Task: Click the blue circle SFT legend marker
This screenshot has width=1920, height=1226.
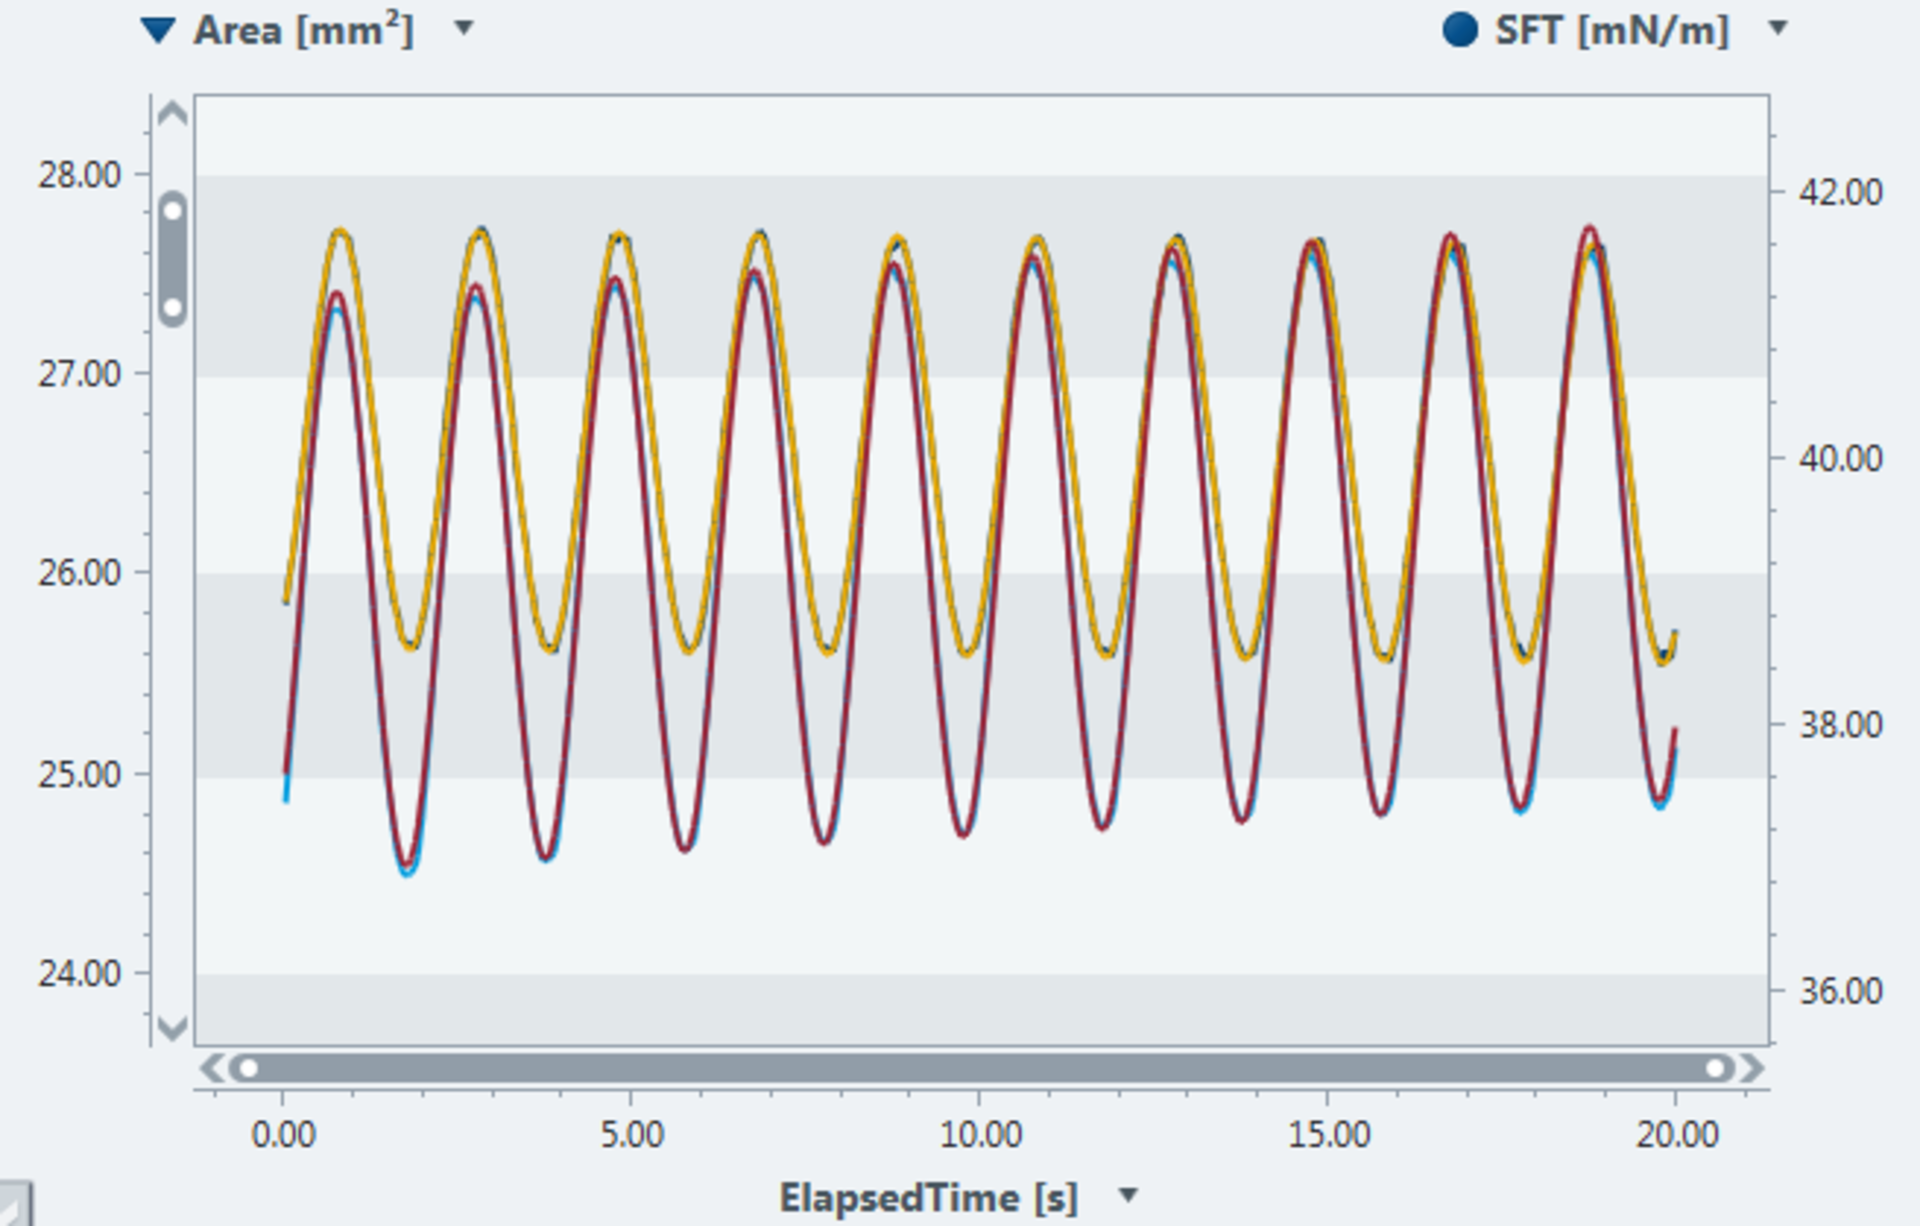Action: coord(1460,30)
